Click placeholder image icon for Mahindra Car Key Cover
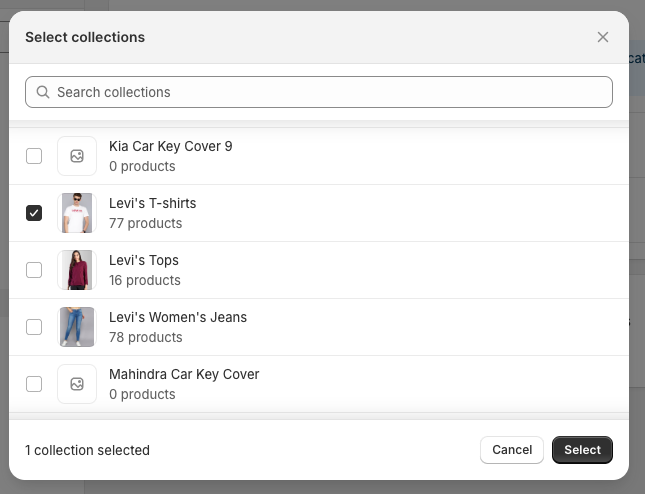The image size is (645, 494). pos(77,384)
